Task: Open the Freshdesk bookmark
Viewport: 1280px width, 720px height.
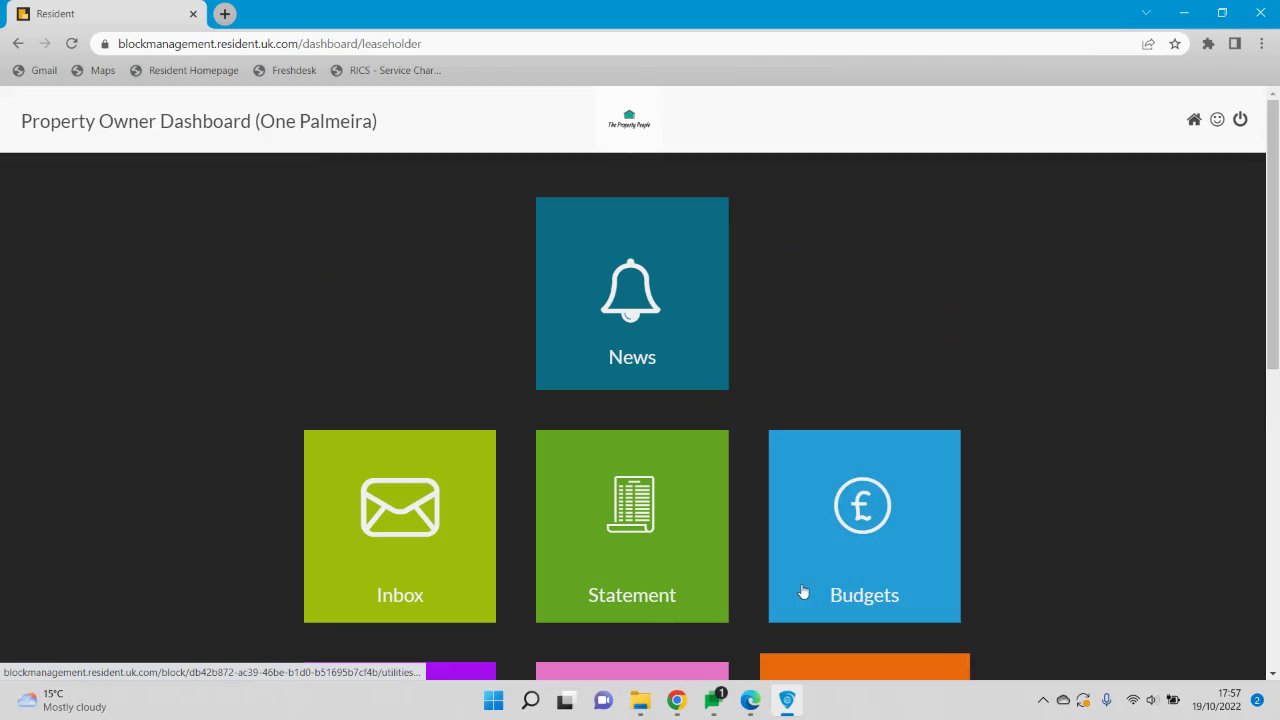Action: pyautogui.click(x=285, y=71)
